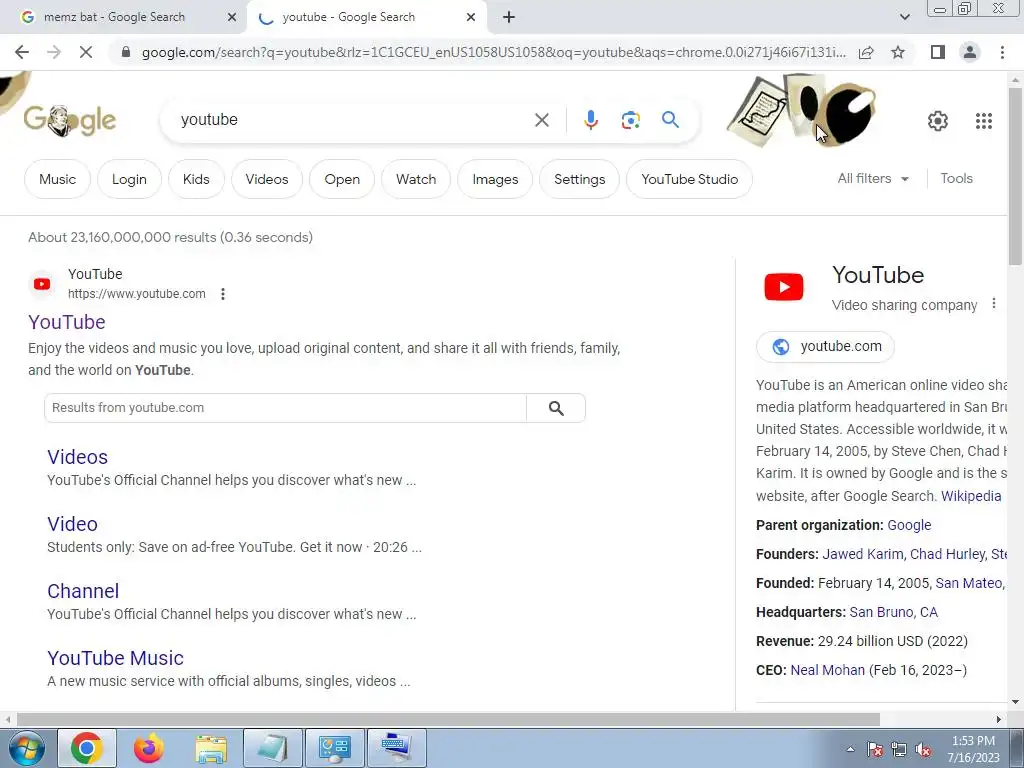Open Firefox from the taskbar
The width and height of the screenshot is (1024, 768).
[x=149, y=748]
